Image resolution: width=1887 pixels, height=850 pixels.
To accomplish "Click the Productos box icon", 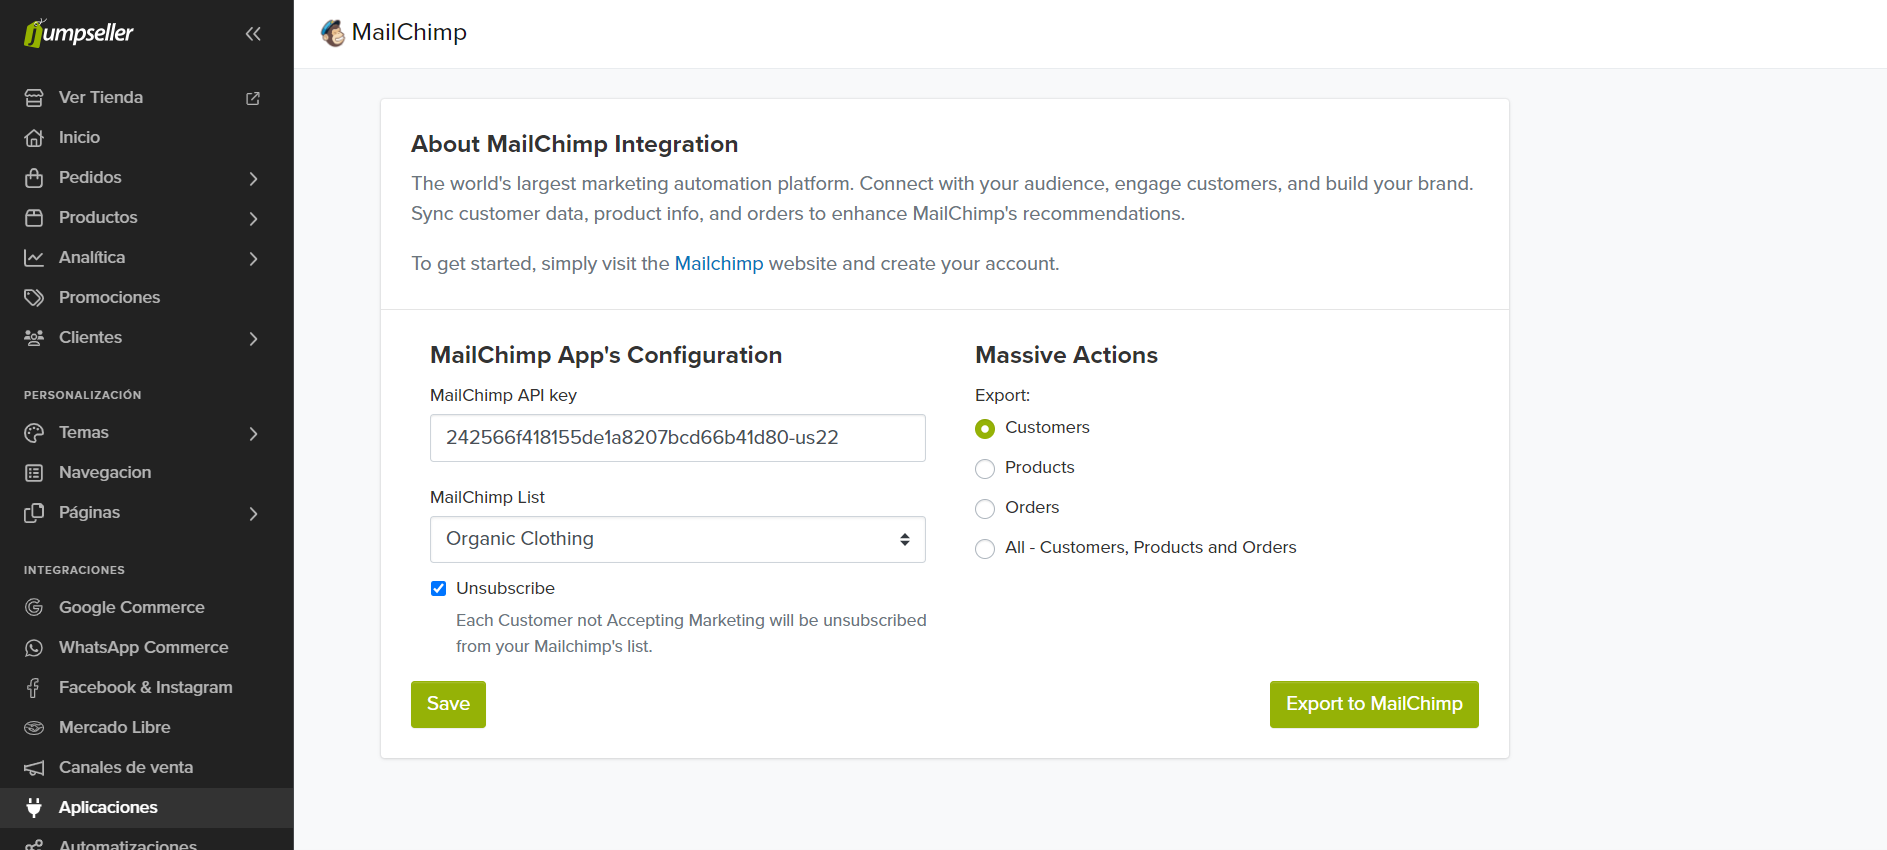I will click(x=34, y=218).
